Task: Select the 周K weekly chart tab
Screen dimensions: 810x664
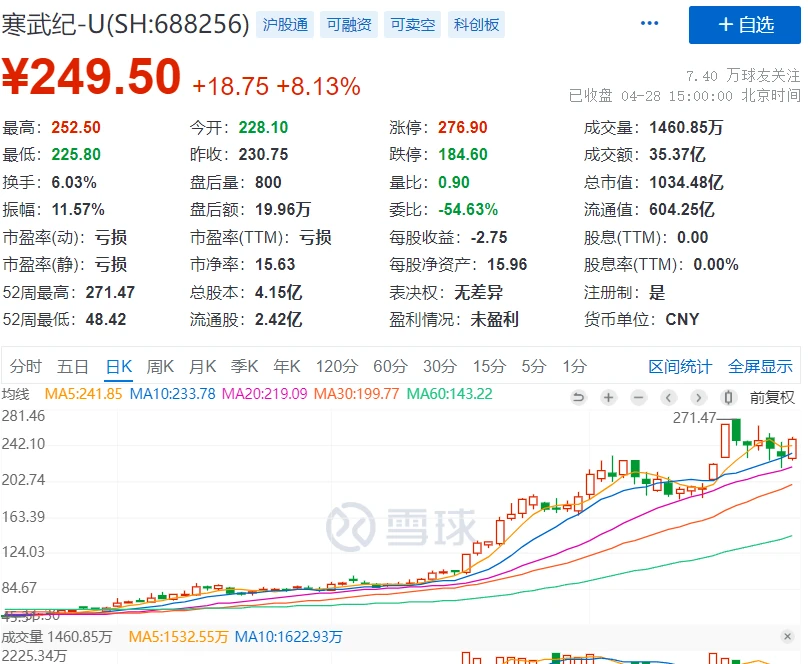Action: click(160, 366)
